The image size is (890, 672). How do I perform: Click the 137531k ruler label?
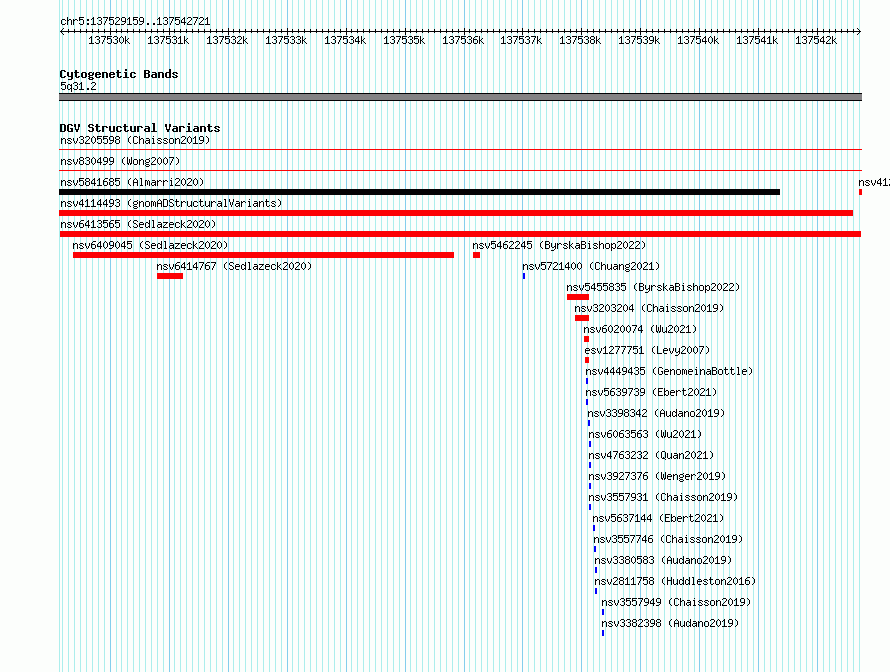click(168, 40)
